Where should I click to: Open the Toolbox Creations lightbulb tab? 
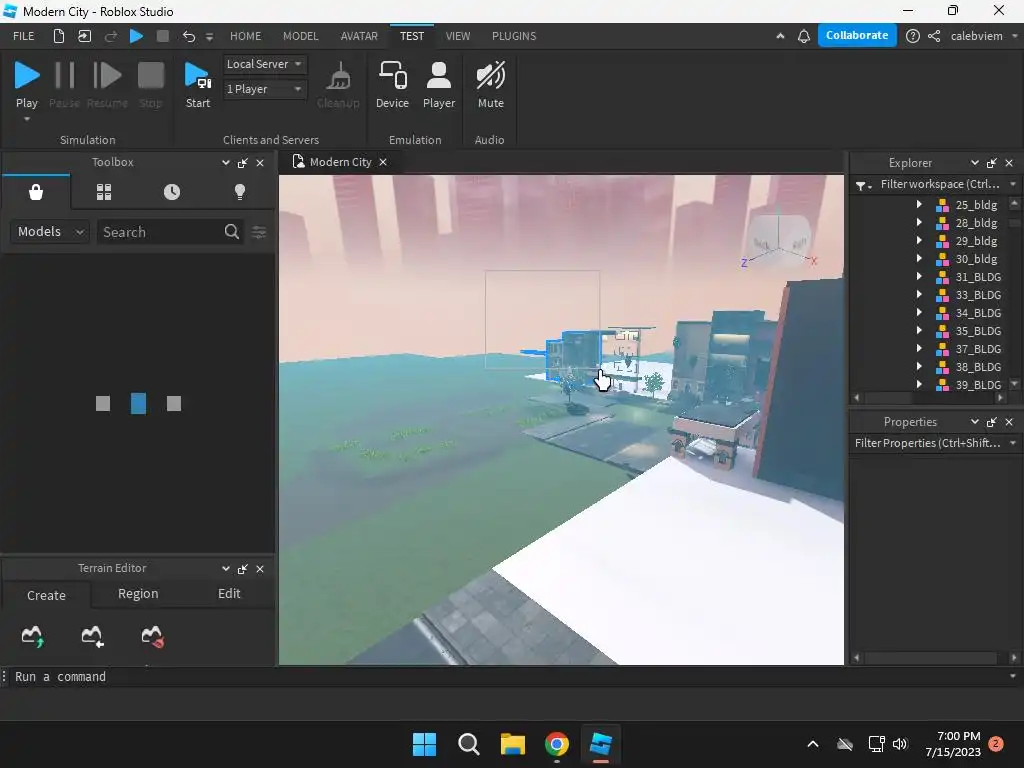point(240,192)
